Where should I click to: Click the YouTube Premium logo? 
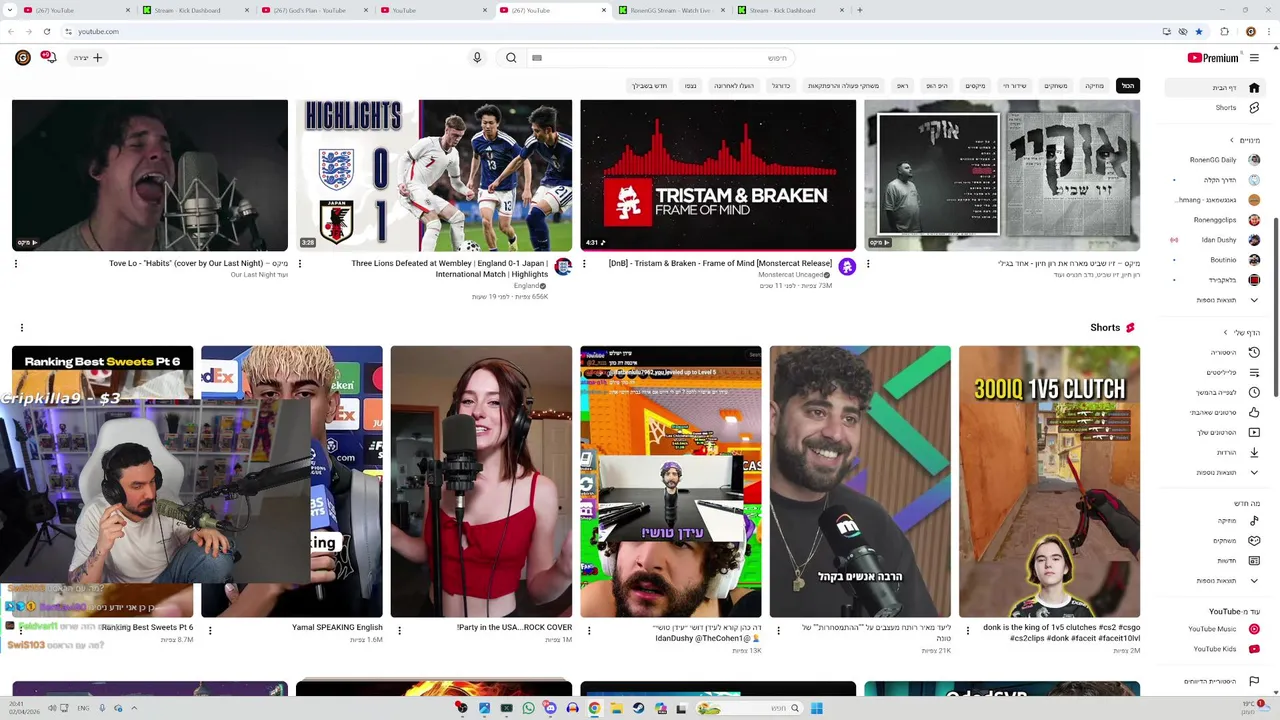coord(1213,58)
